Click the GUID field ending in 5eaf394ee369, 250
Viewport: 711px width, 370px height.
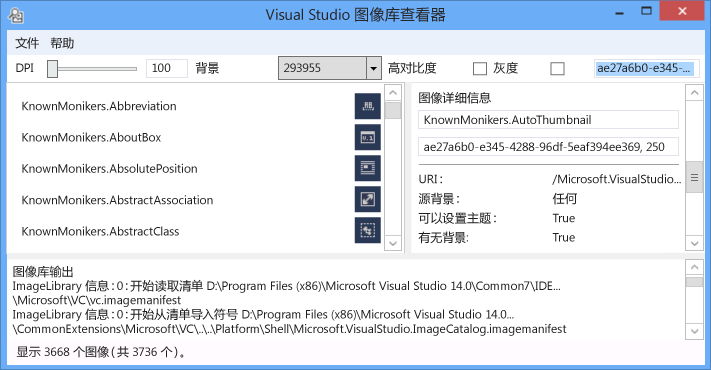tap(548, 147)
